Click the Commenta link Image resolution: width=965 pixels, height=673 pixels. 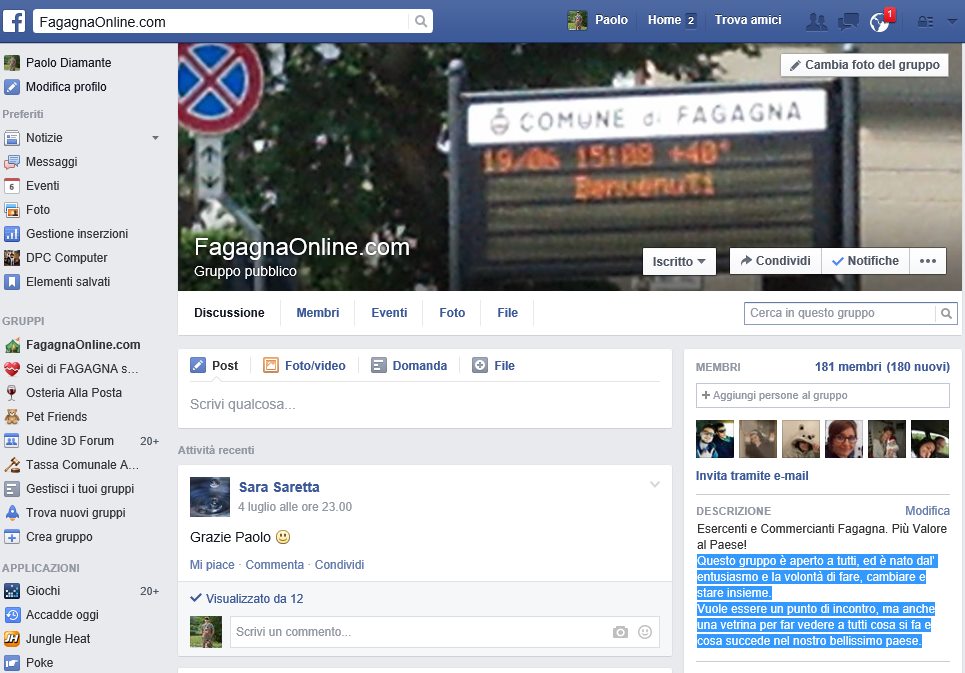click(x=274, y=565)
